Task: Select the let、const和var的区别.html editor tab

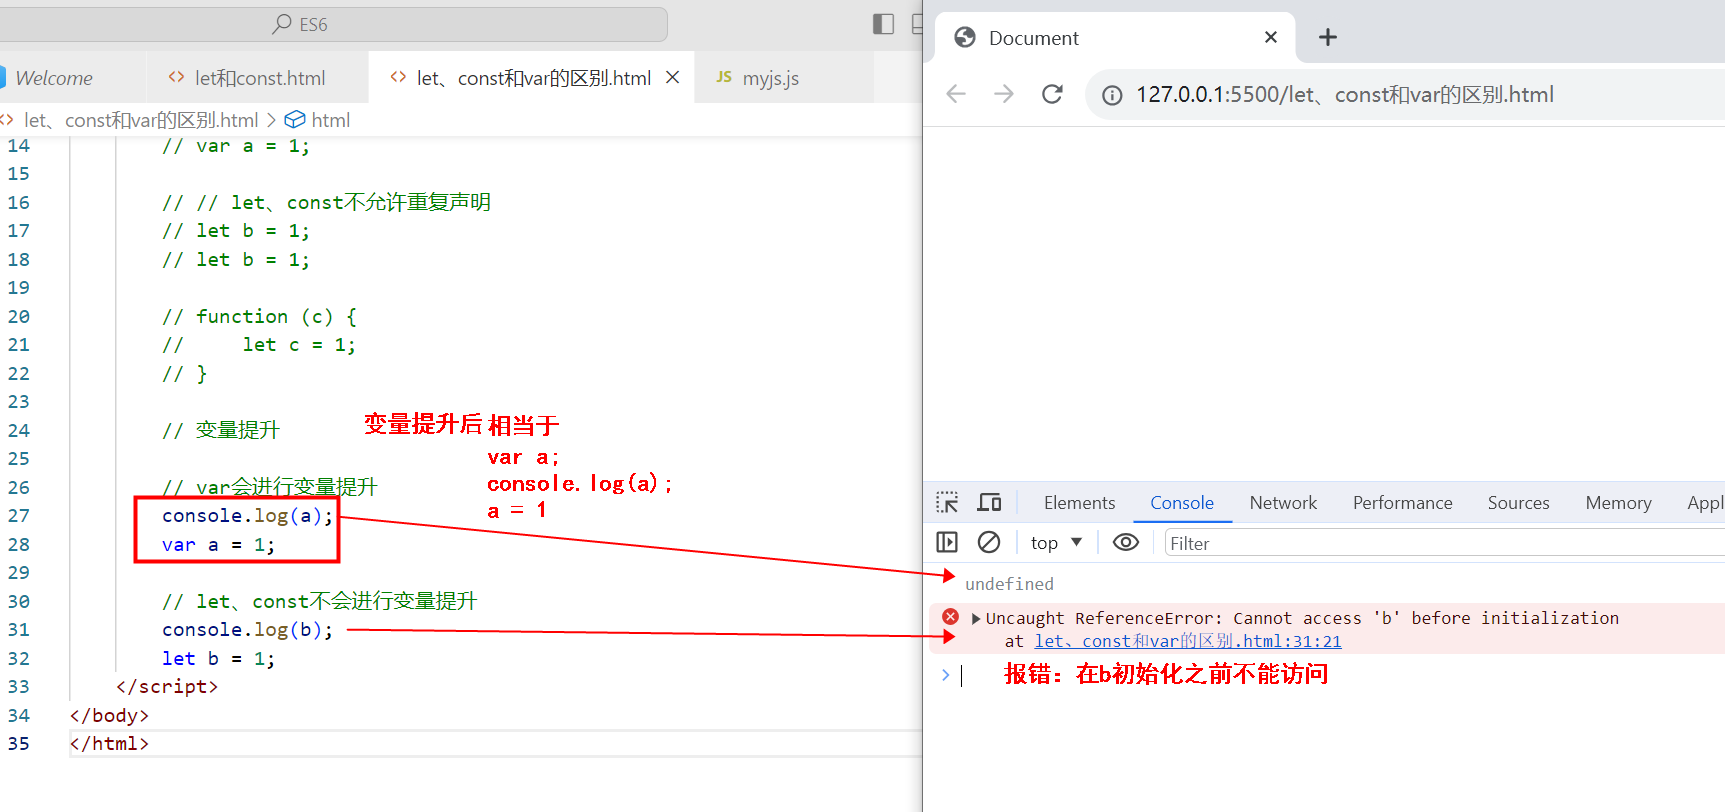Action: point(533,78)
